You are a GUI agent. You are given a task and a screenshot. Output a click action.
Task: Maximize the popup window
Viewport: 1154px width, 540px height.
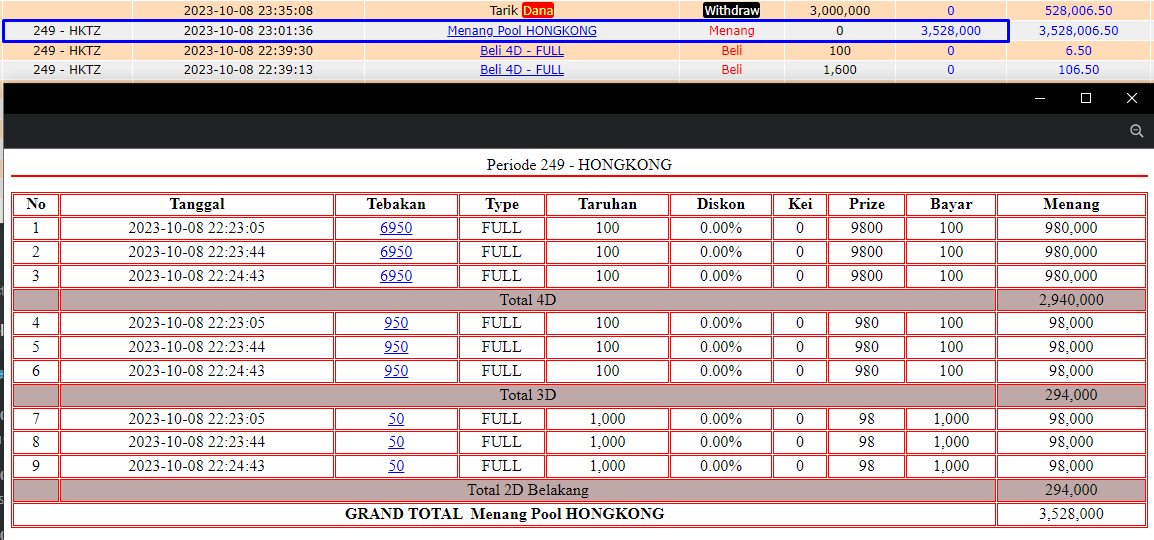click(x=1086, y=99)
